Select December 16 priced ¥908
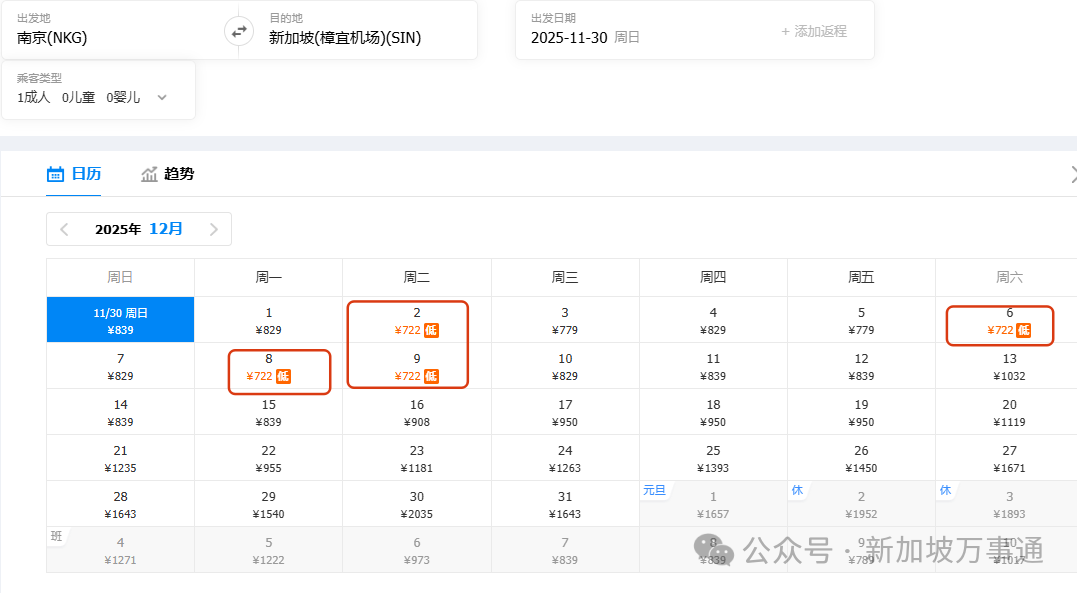Viewport: 1077px width, 593px height. pyautogui.click(x=417, y=412)
